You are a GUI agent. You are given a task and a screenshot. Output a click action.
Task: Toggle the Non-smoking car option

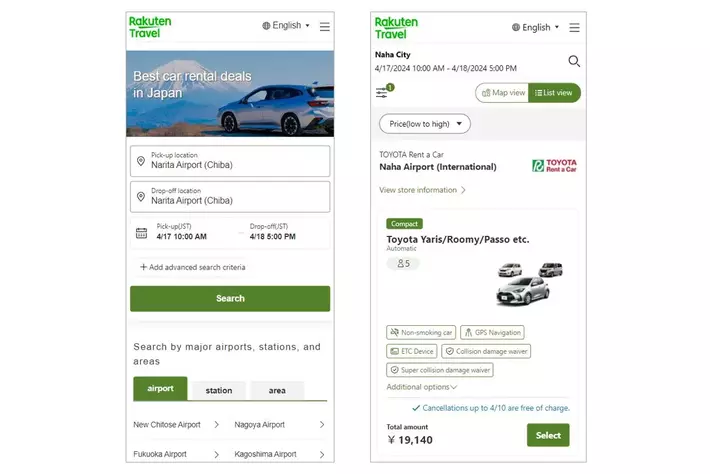421,332
